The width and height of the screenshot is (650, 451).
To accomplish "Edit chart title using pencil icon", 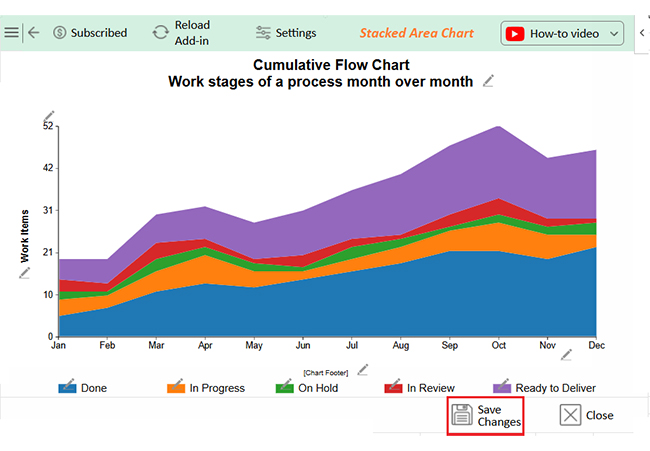I will pyautogui.click(x=488, y=81).
